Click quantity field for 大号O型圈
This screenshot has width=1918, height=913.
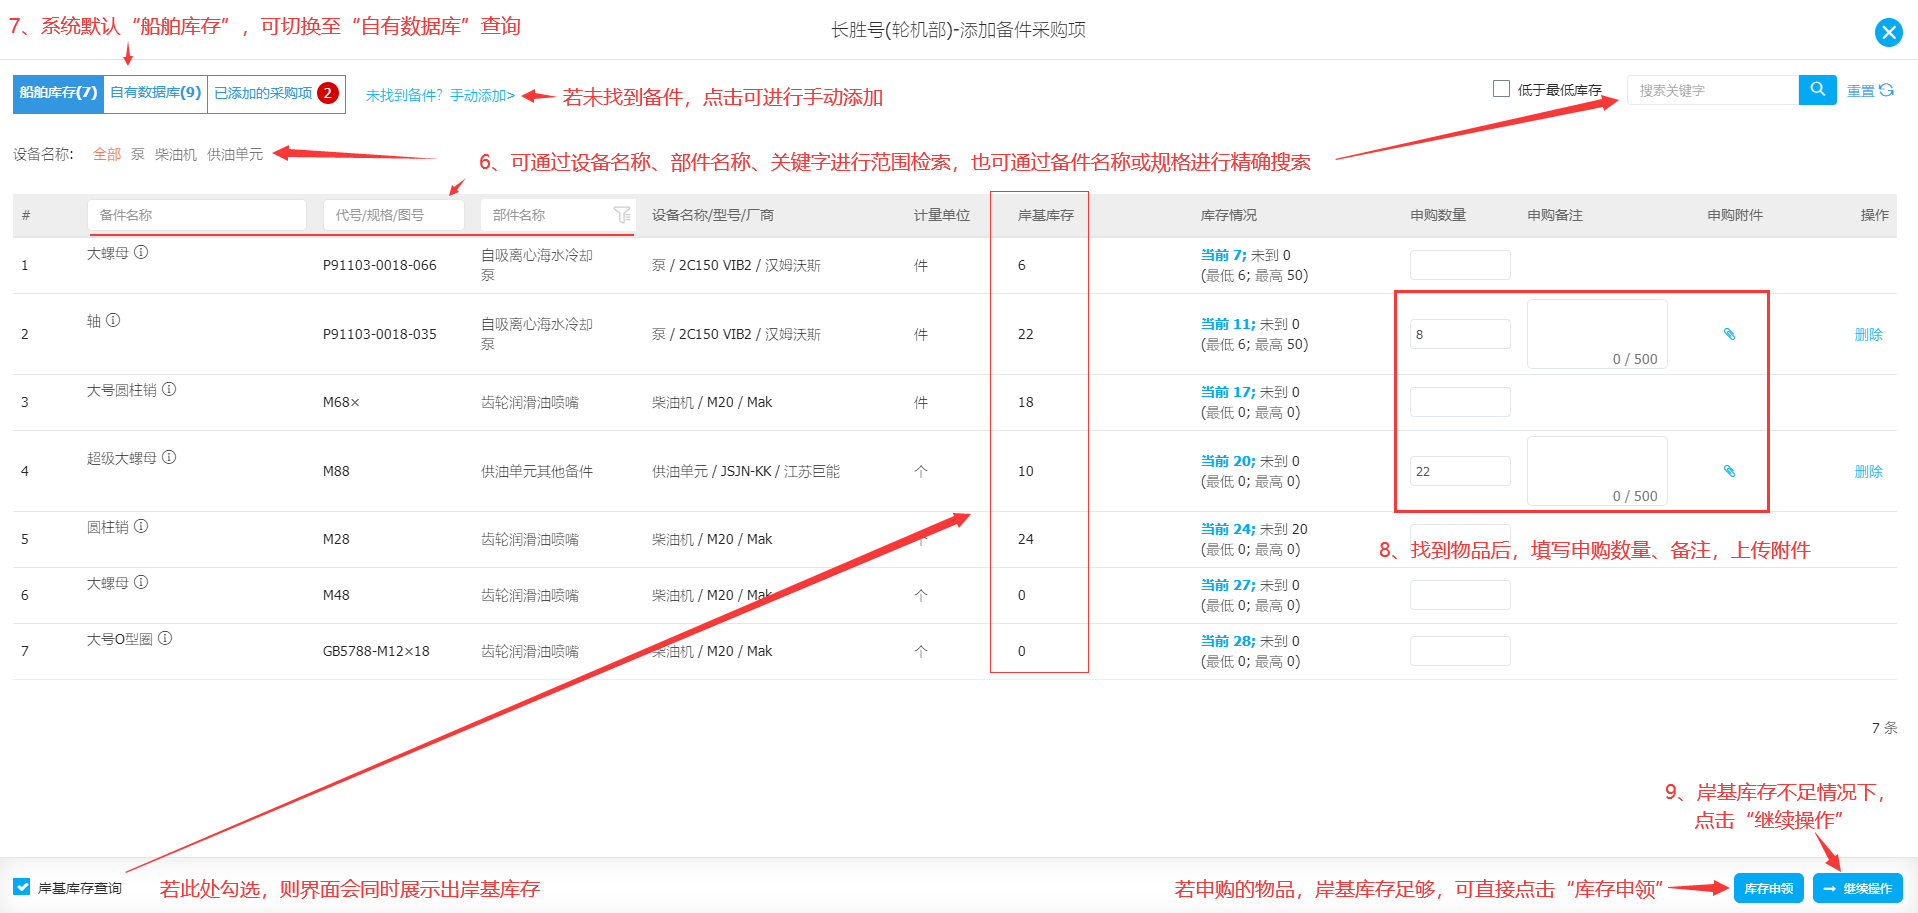click(1460, 651)
